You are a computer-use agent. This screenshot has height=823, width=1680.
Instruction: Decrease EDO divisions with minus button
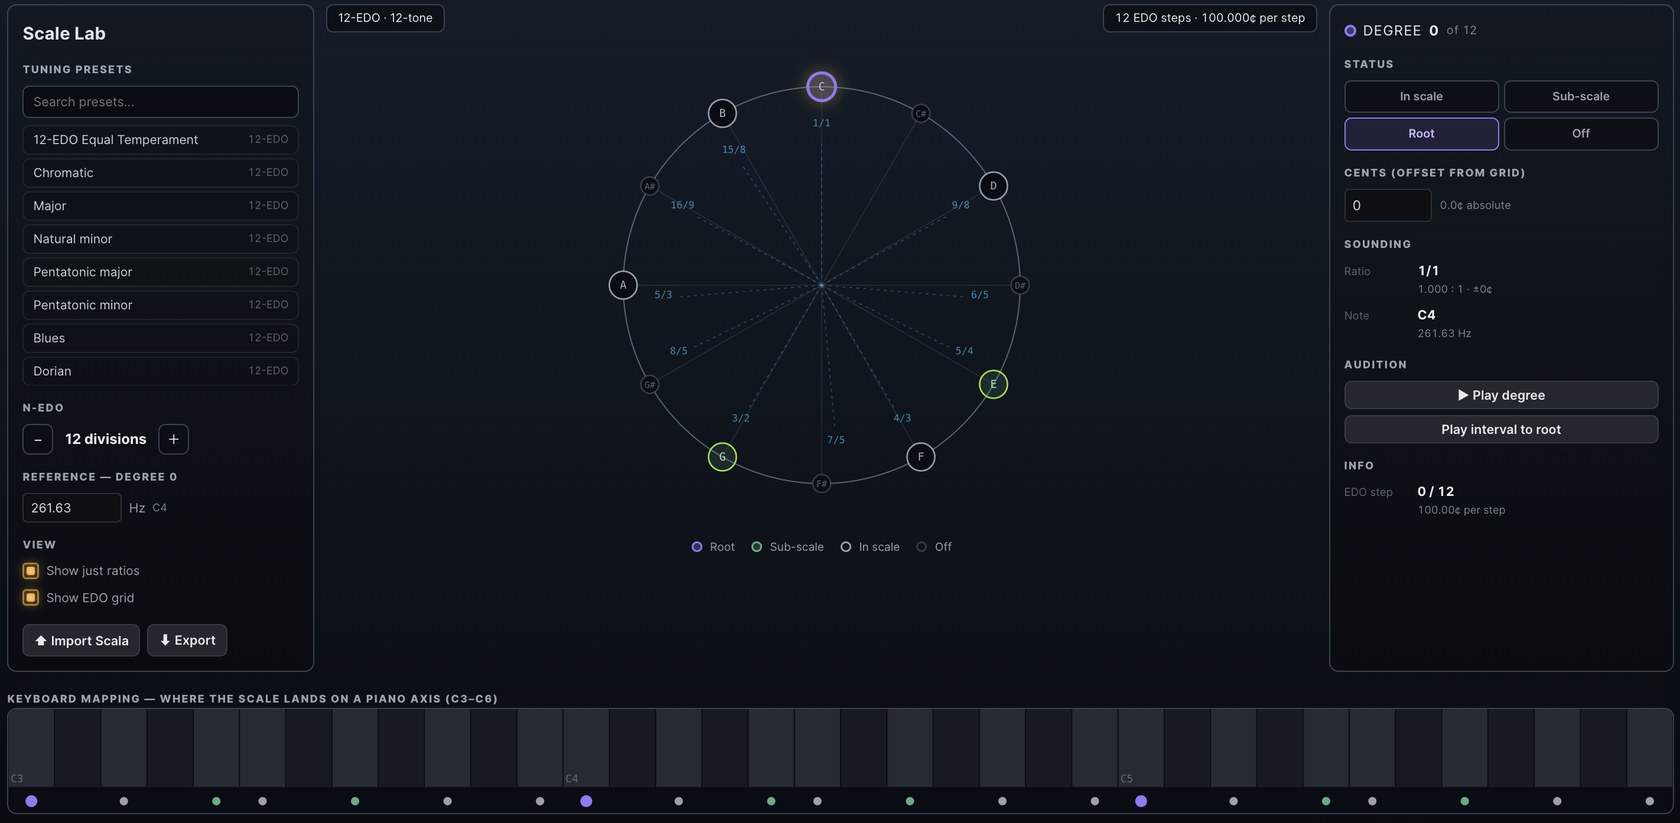click(x=38, y=439)
